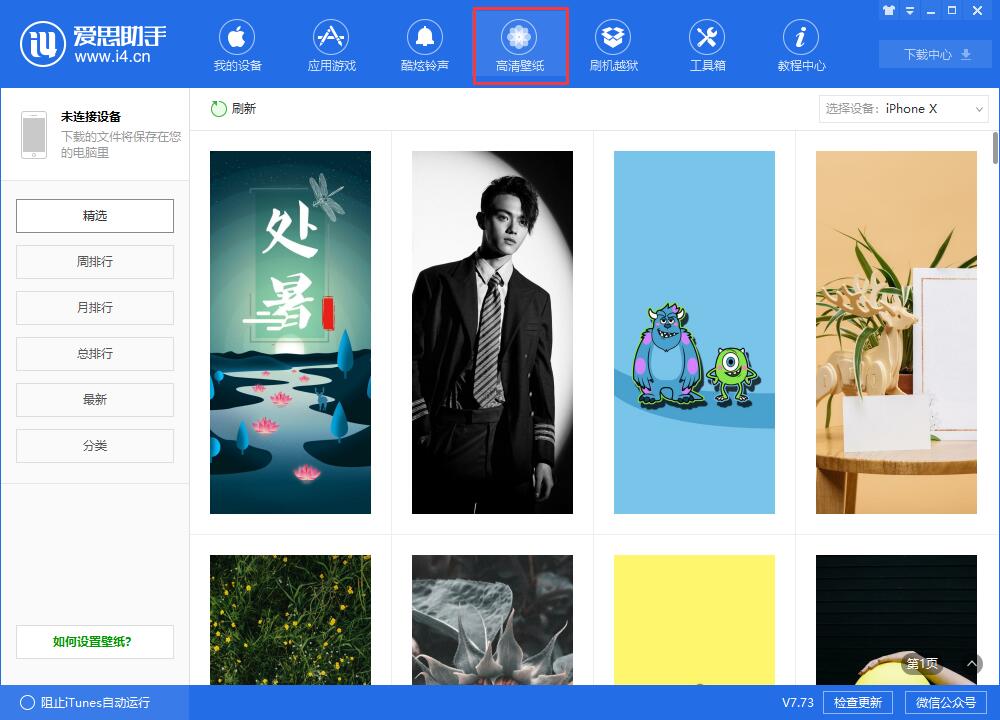This screenshot has width=1000, height=720.
Task: Click 如何设置壁纸? help link
Action: click(95, 642)
